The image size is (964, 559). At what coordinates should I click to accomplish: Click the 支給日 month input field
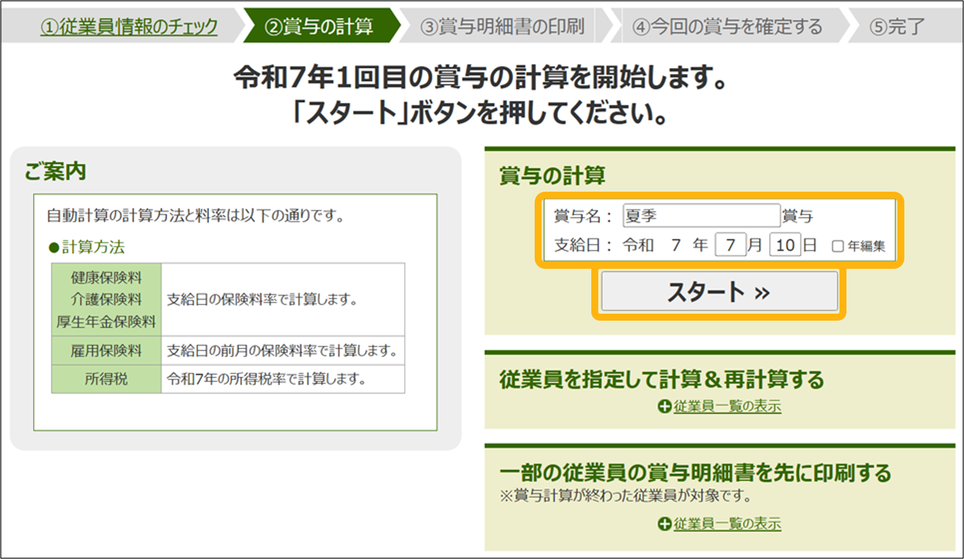coord(731,245)
